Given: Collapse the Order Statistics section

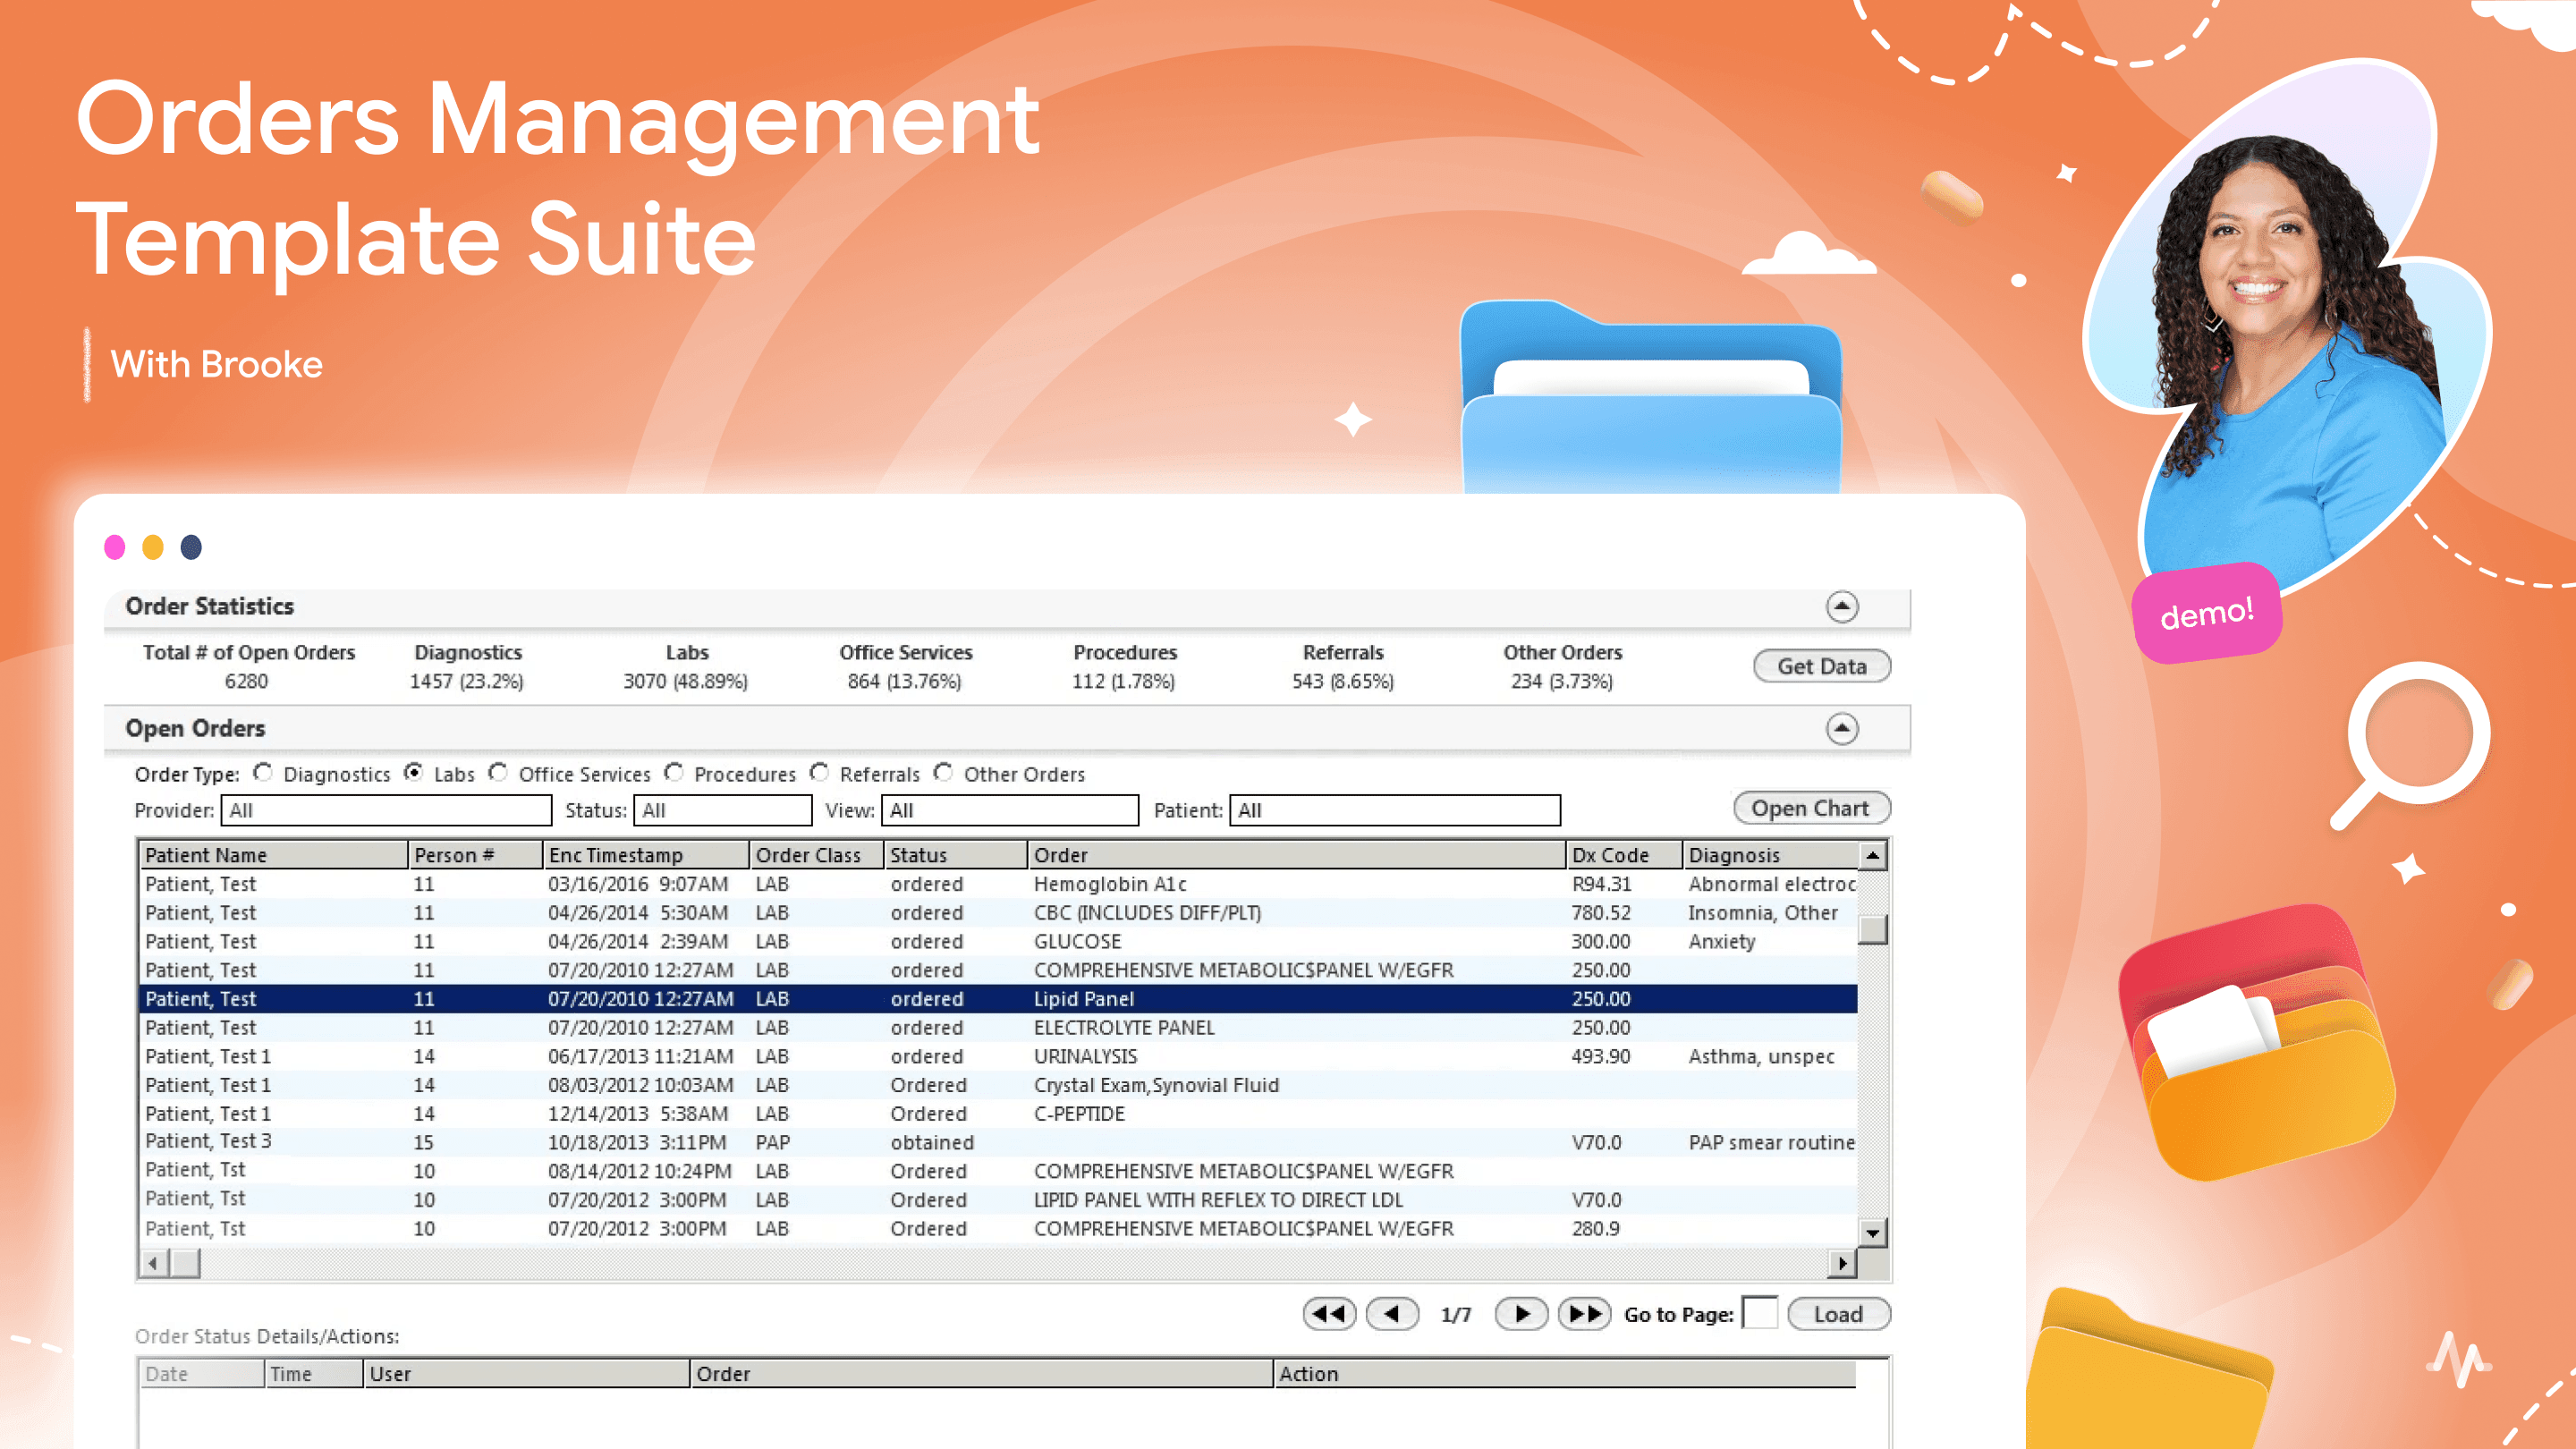Looking at the screenshot, I should click(x=1842, y=606).
